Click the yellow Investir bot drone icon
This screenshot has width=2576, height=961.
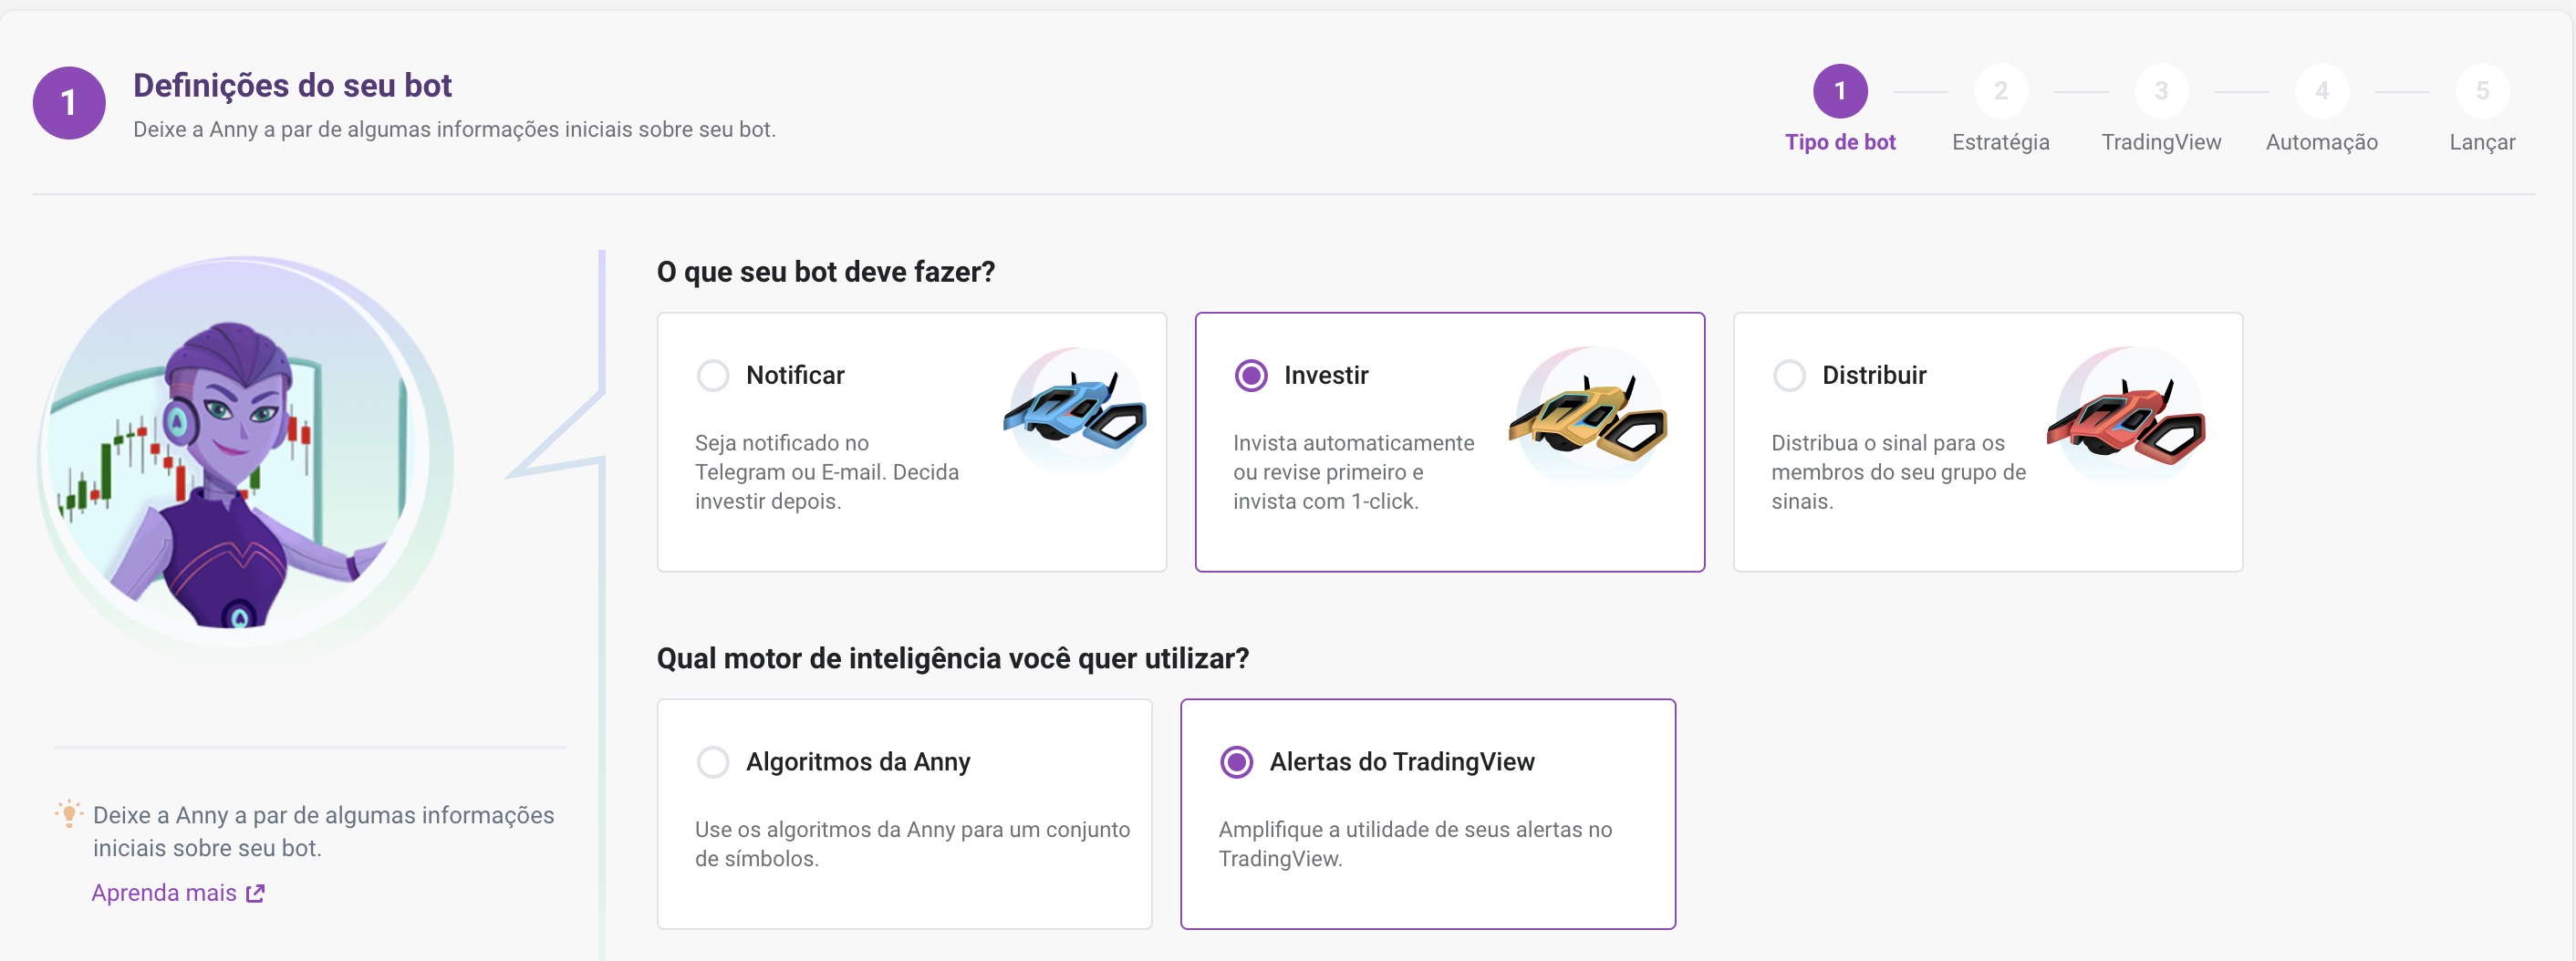(1589, 416)
